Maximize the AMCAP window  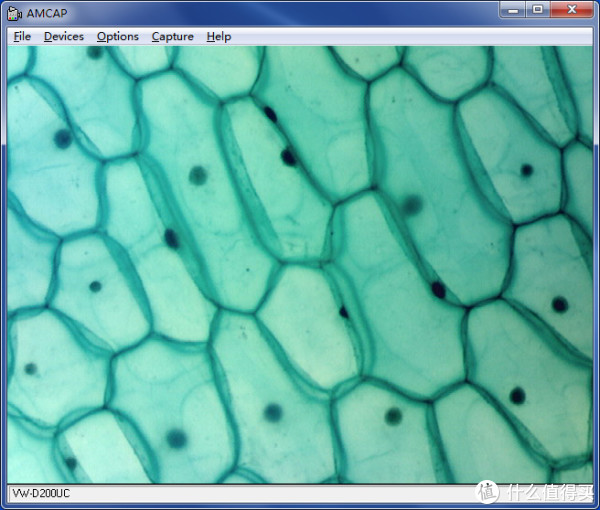[538, 9]
